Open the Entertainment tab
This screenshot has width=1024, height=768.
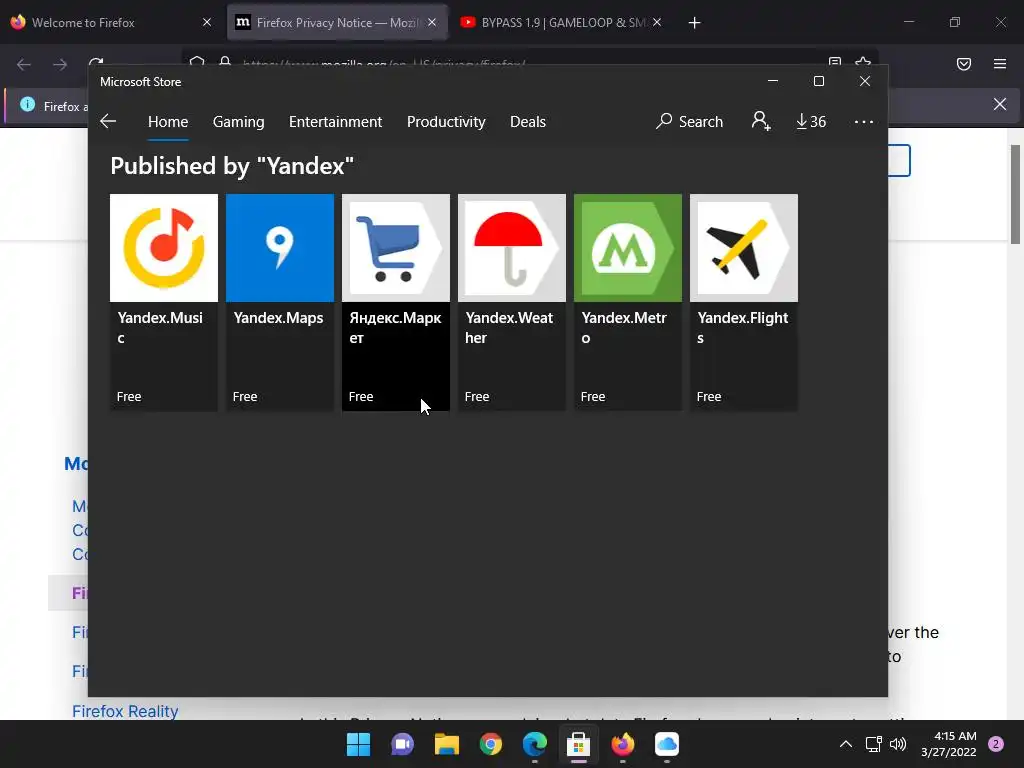335,121
